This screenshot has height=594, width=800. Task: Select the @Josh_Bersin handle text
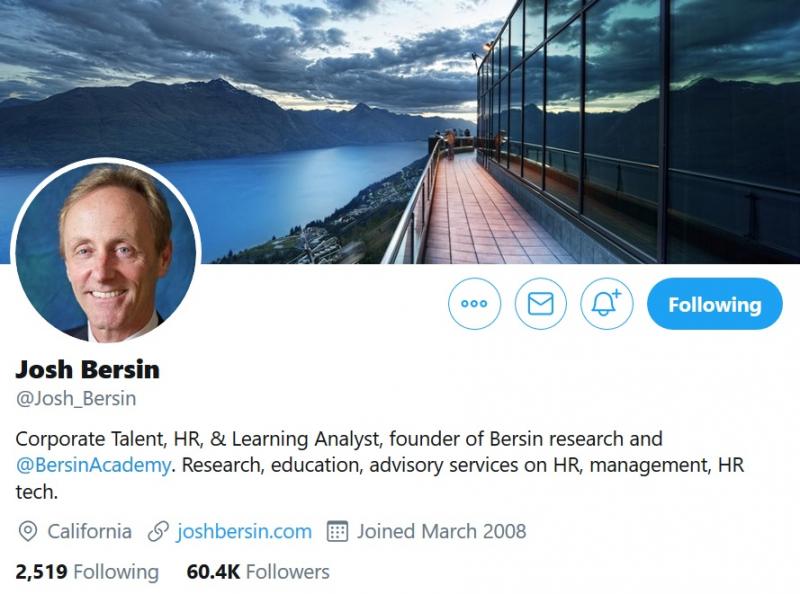click(76, 399)
